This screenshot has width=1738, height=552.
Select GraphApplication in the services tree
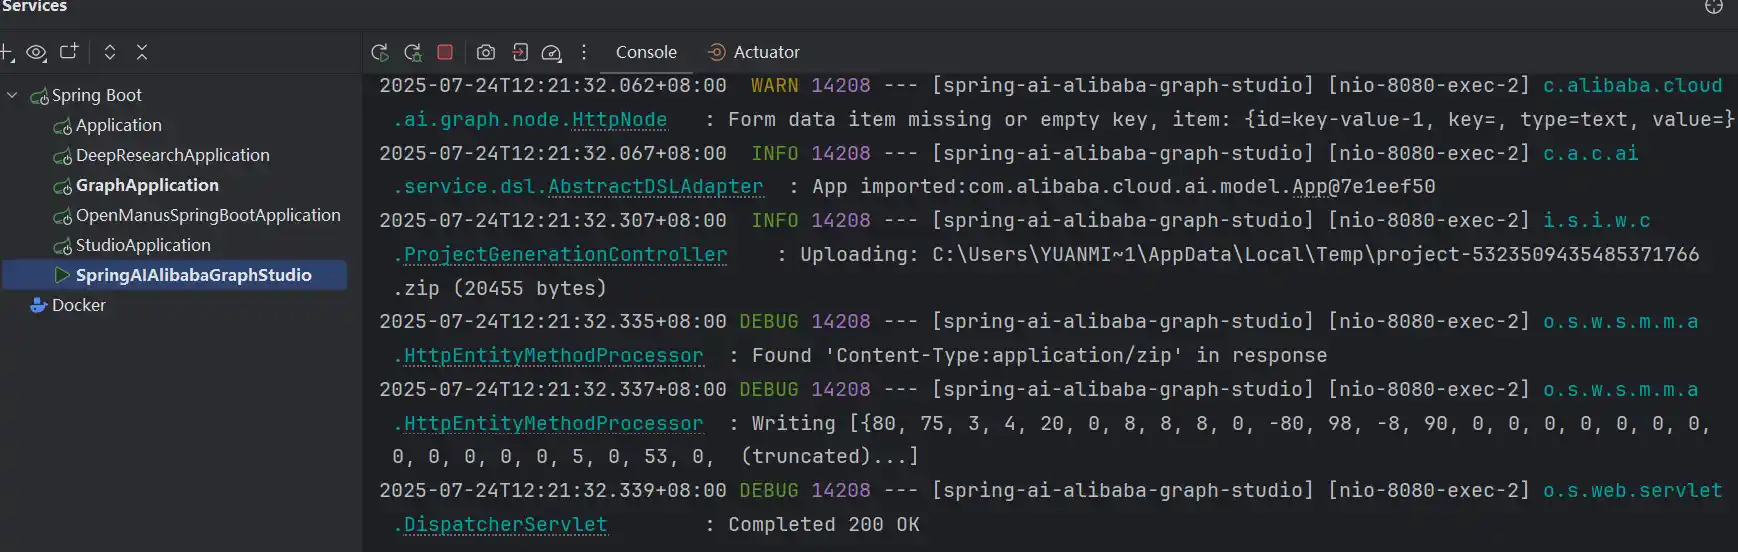(x=147, y=185)
